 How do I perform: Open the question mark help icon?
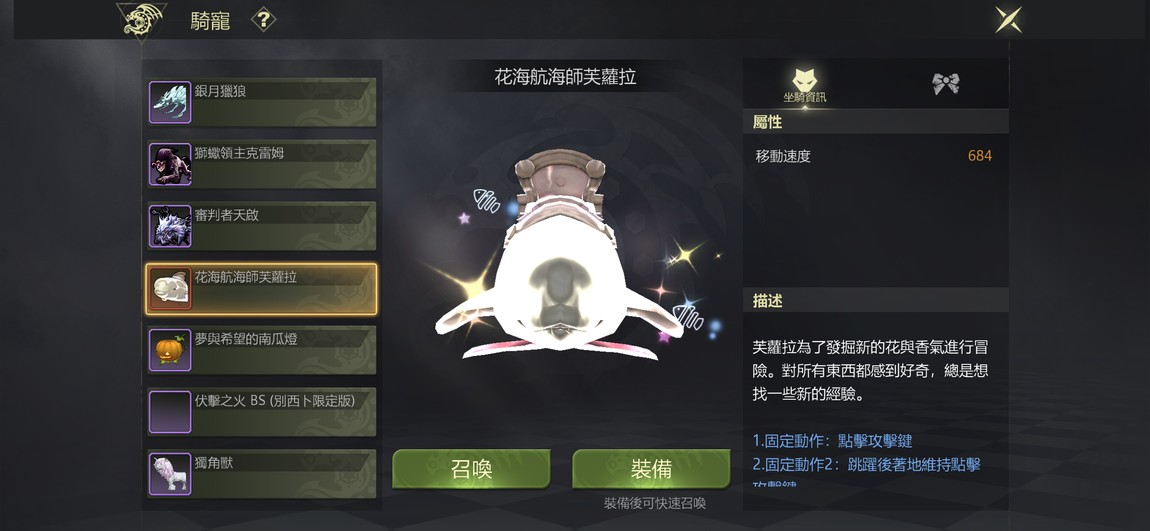tap(263, 20)
